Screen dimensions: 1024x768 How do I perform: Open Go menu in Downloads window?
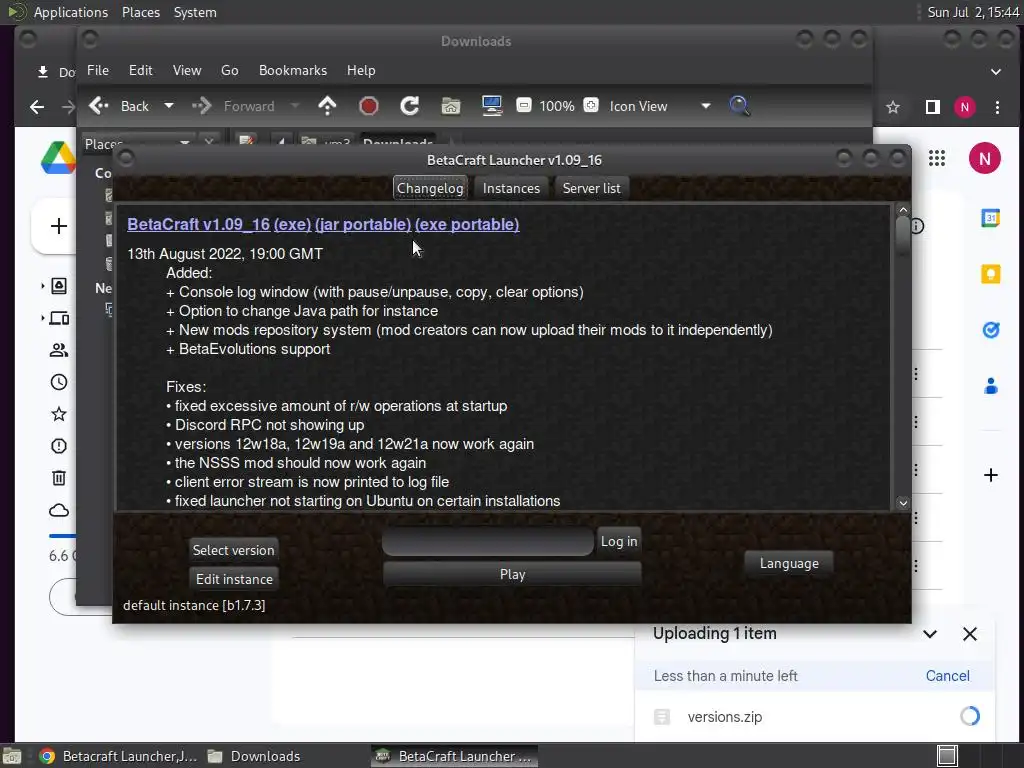click(x=229, y=71)
